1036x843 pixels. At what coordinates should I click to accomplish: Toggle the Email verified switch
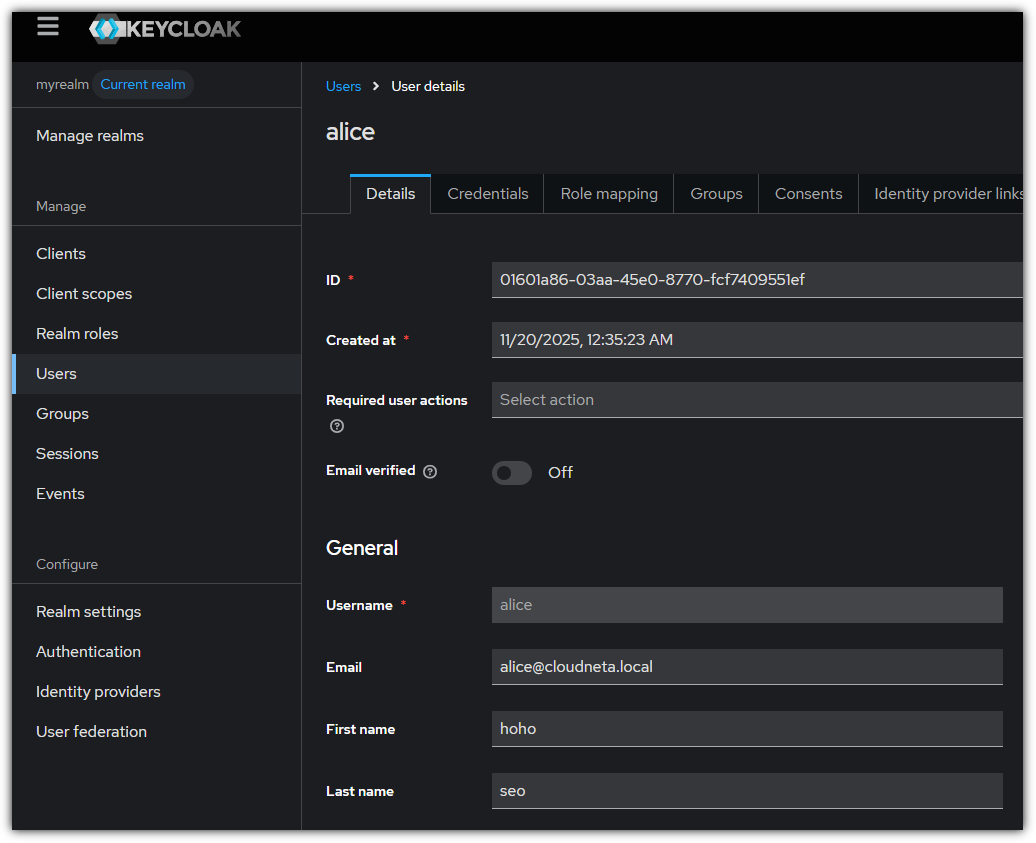[511, 472]
